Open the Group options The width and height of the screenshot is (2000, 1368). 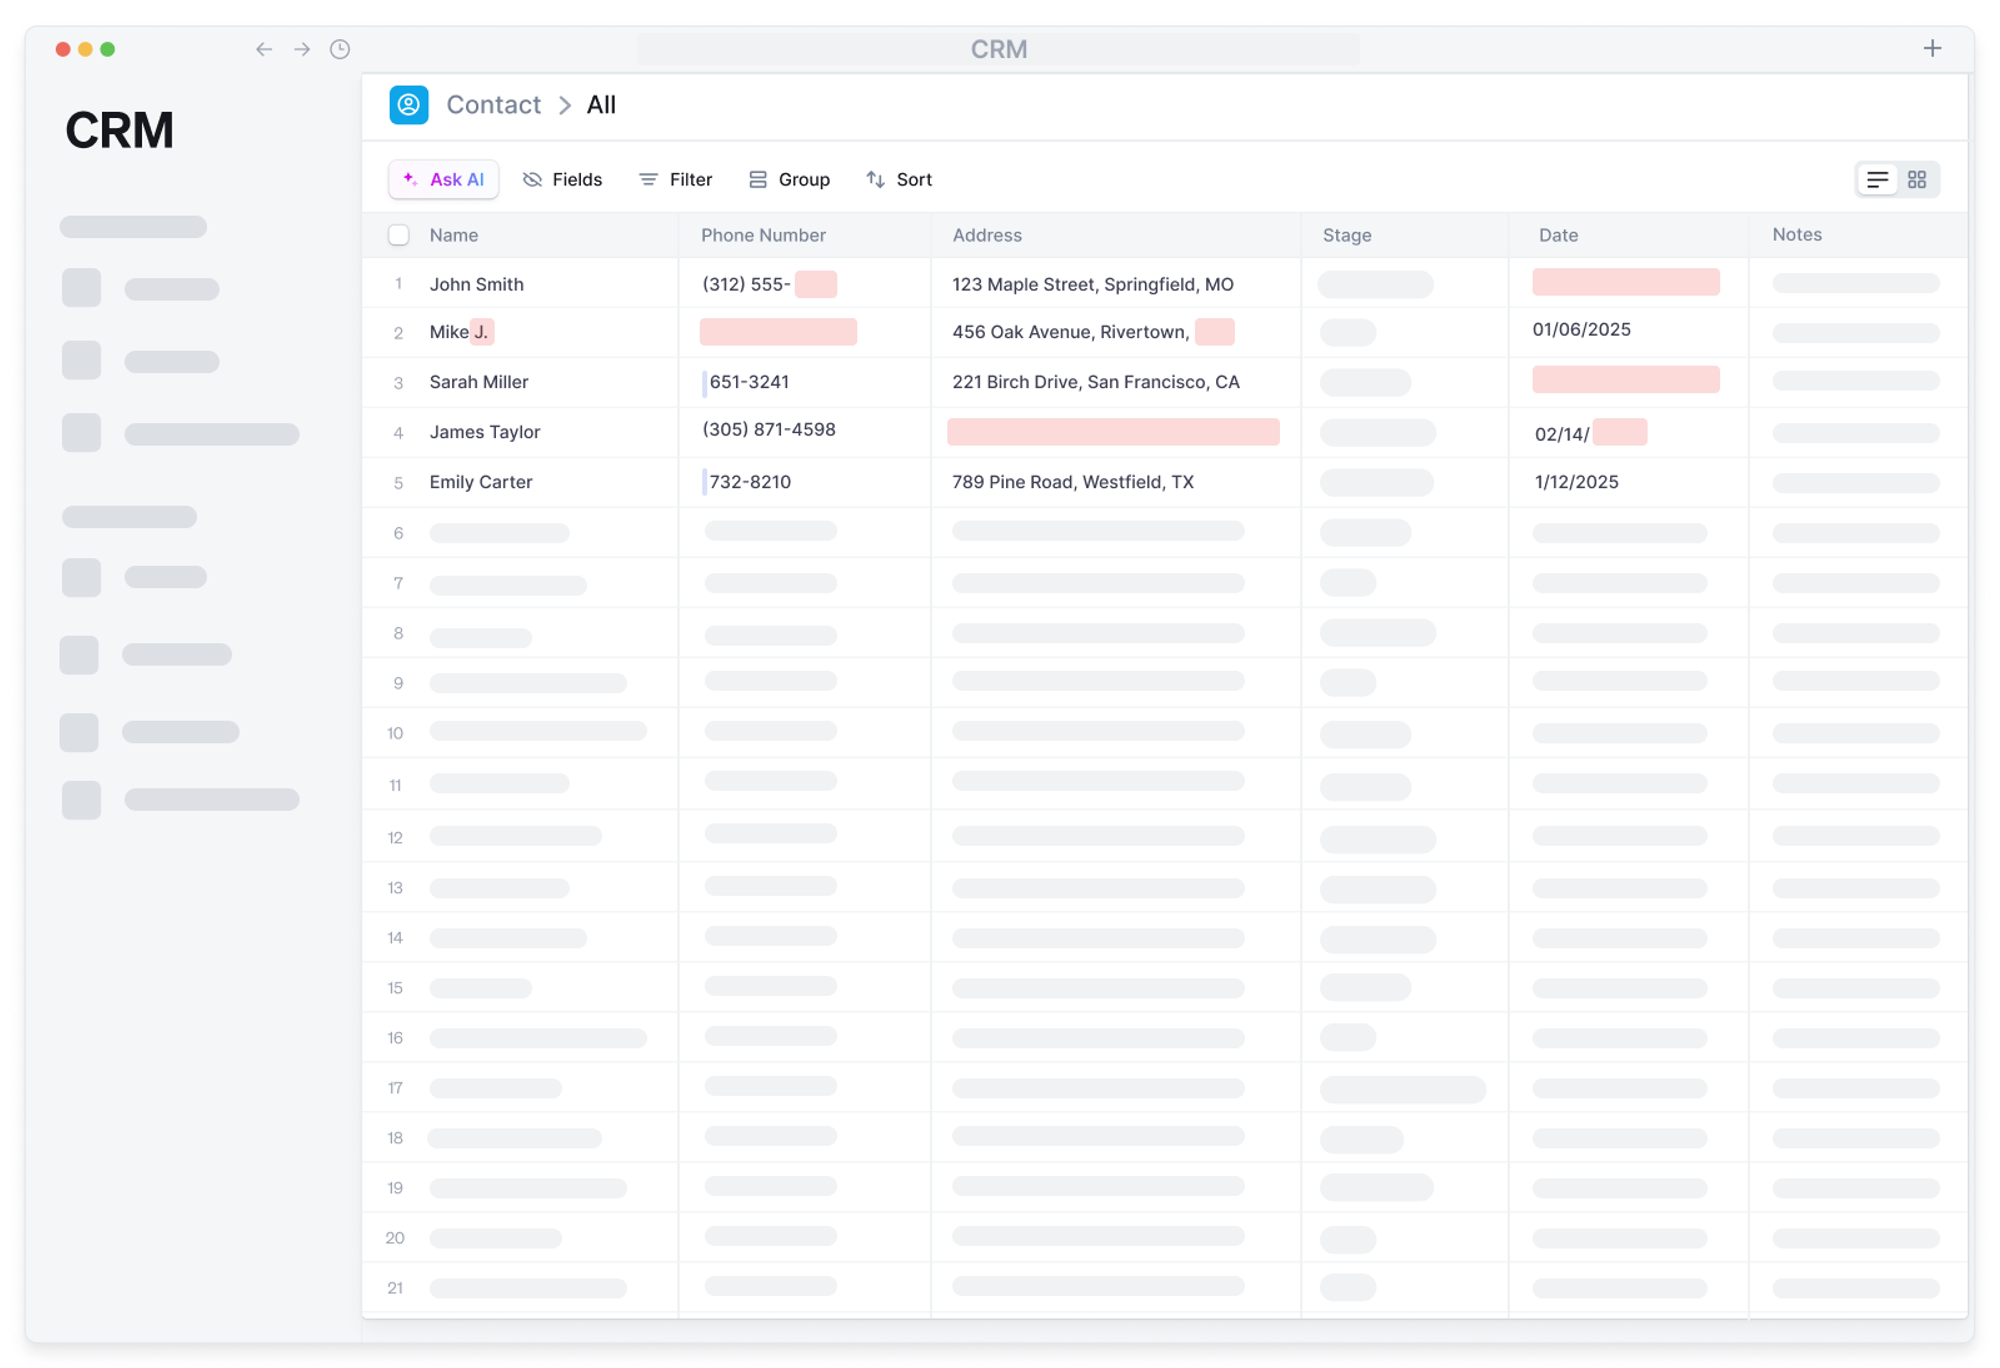point(789,180)
